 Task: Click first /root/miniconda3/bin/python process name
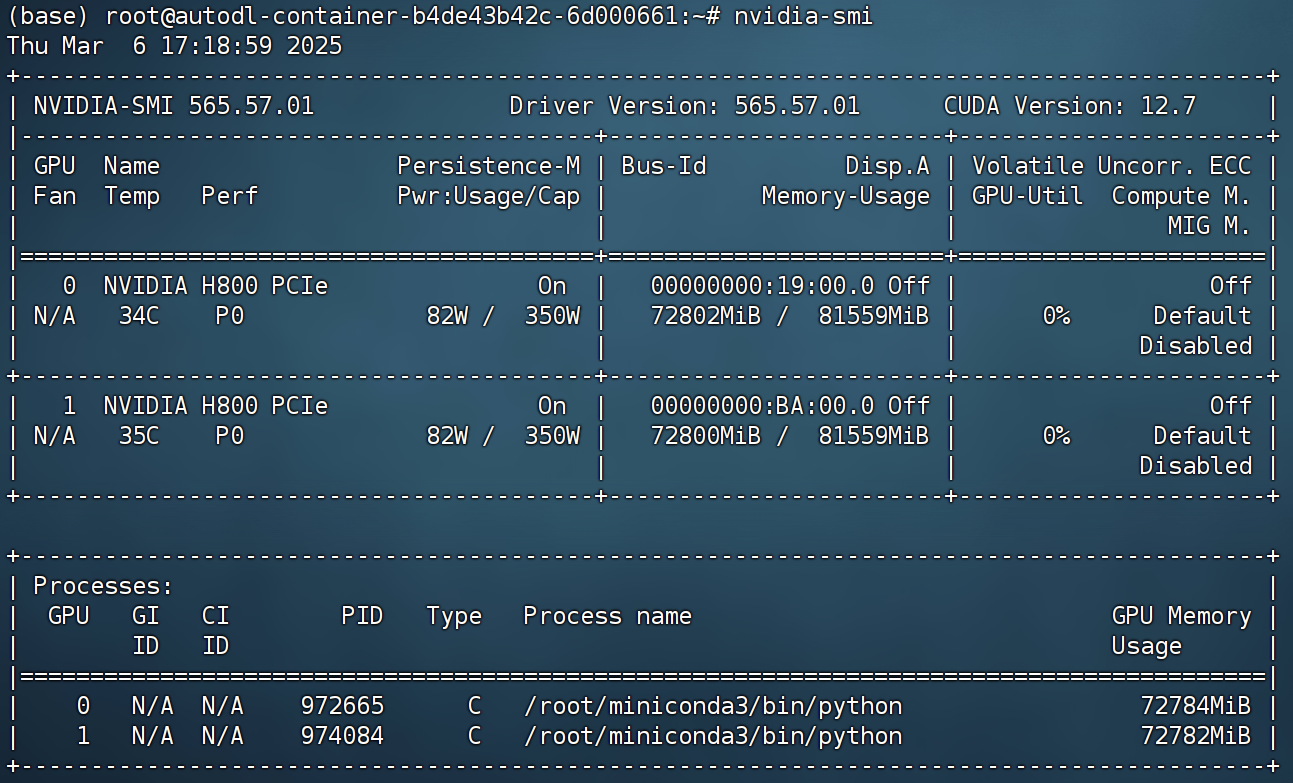click(x=713, y=706)
